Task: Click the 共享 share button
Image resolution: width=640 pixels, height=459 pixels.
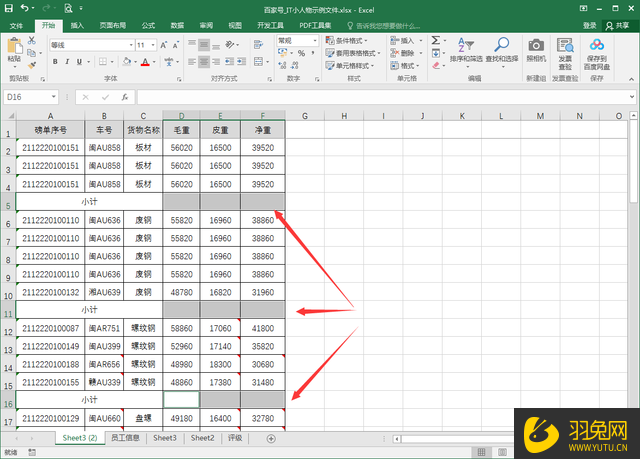Action: click(618, 26)
